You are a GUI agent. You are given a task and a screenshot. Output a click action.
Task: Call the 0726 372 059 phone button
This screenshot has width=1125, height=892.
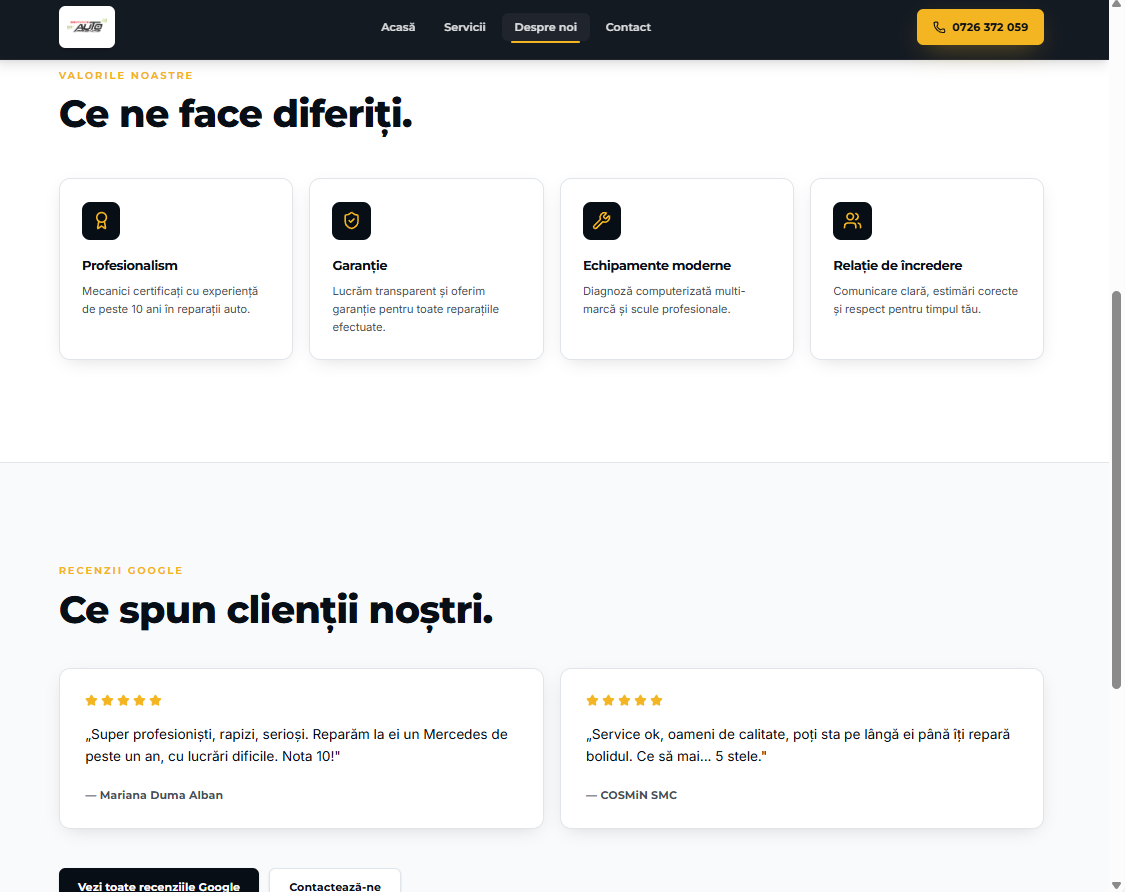coord(980,27)
